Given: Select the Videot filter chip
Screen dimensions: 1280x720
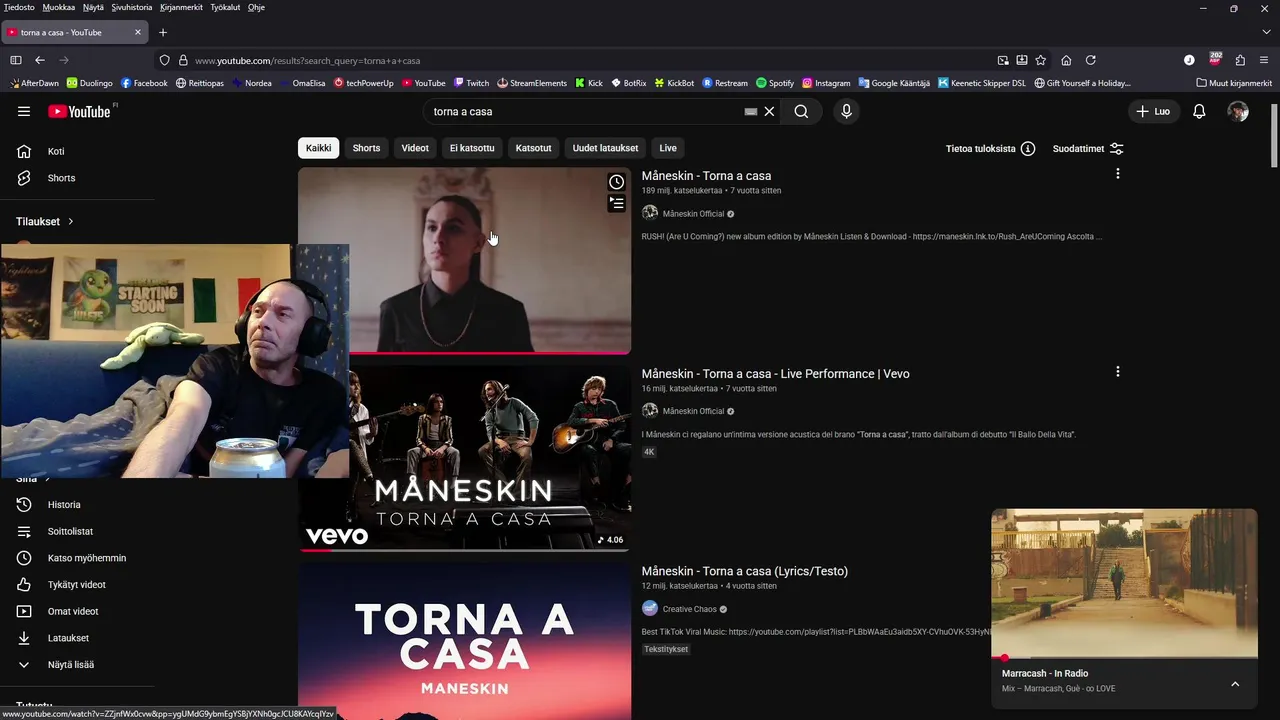Looking at the screenshot, I should click(415, 148).
